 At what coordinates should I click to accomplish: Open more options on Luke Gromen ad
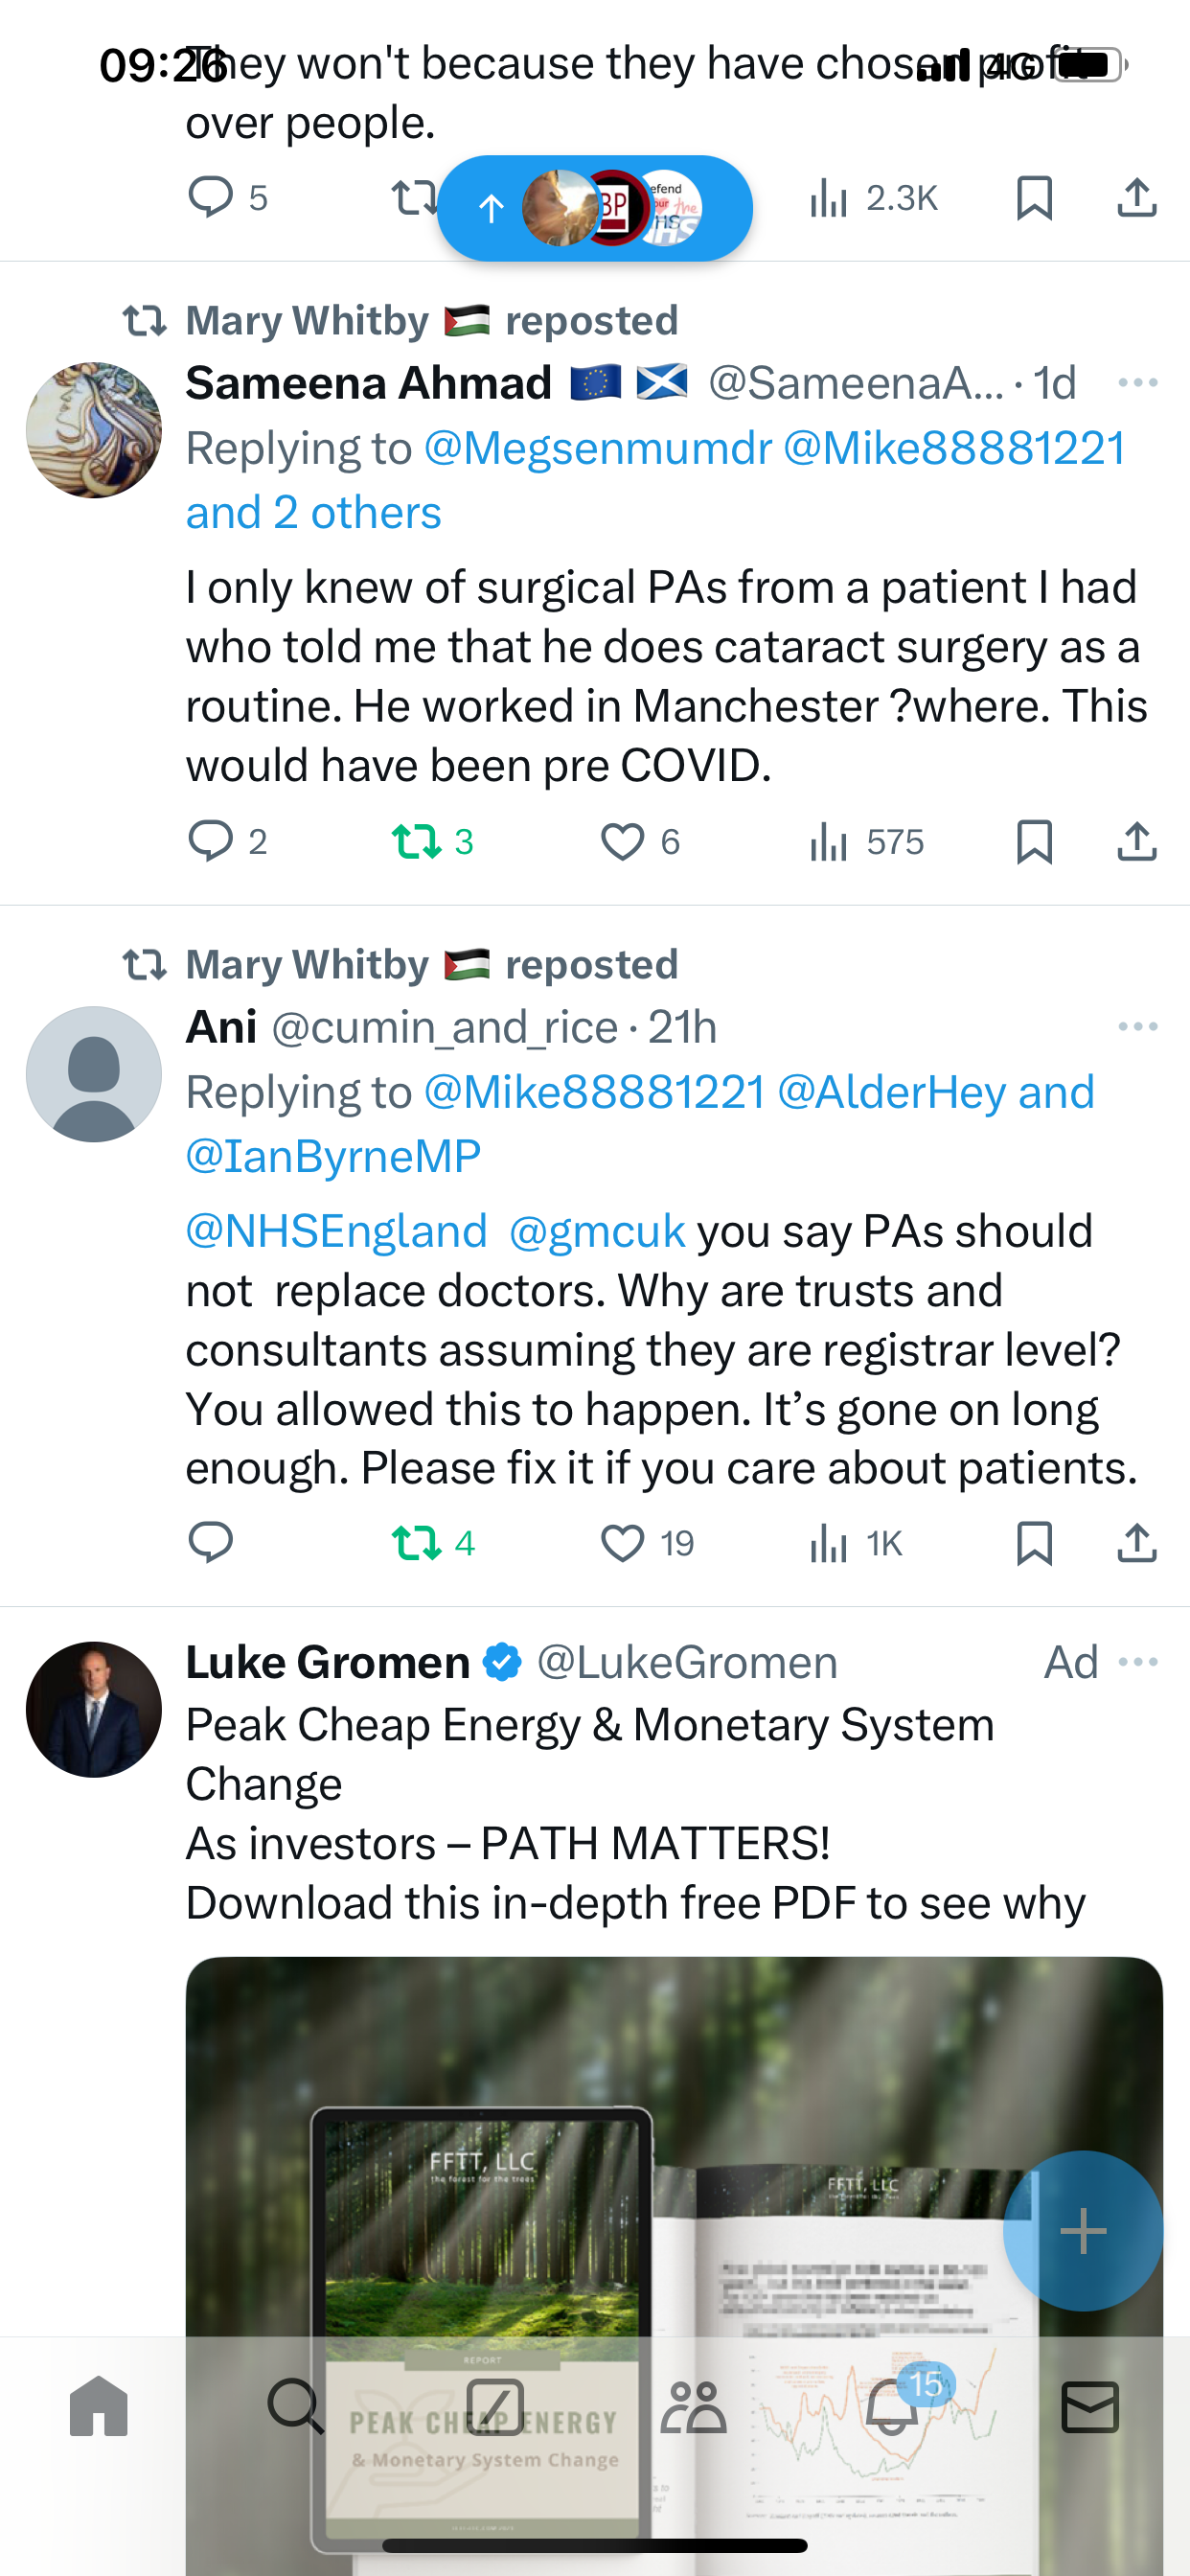pyautogui.click(x=1138, y=1661)
